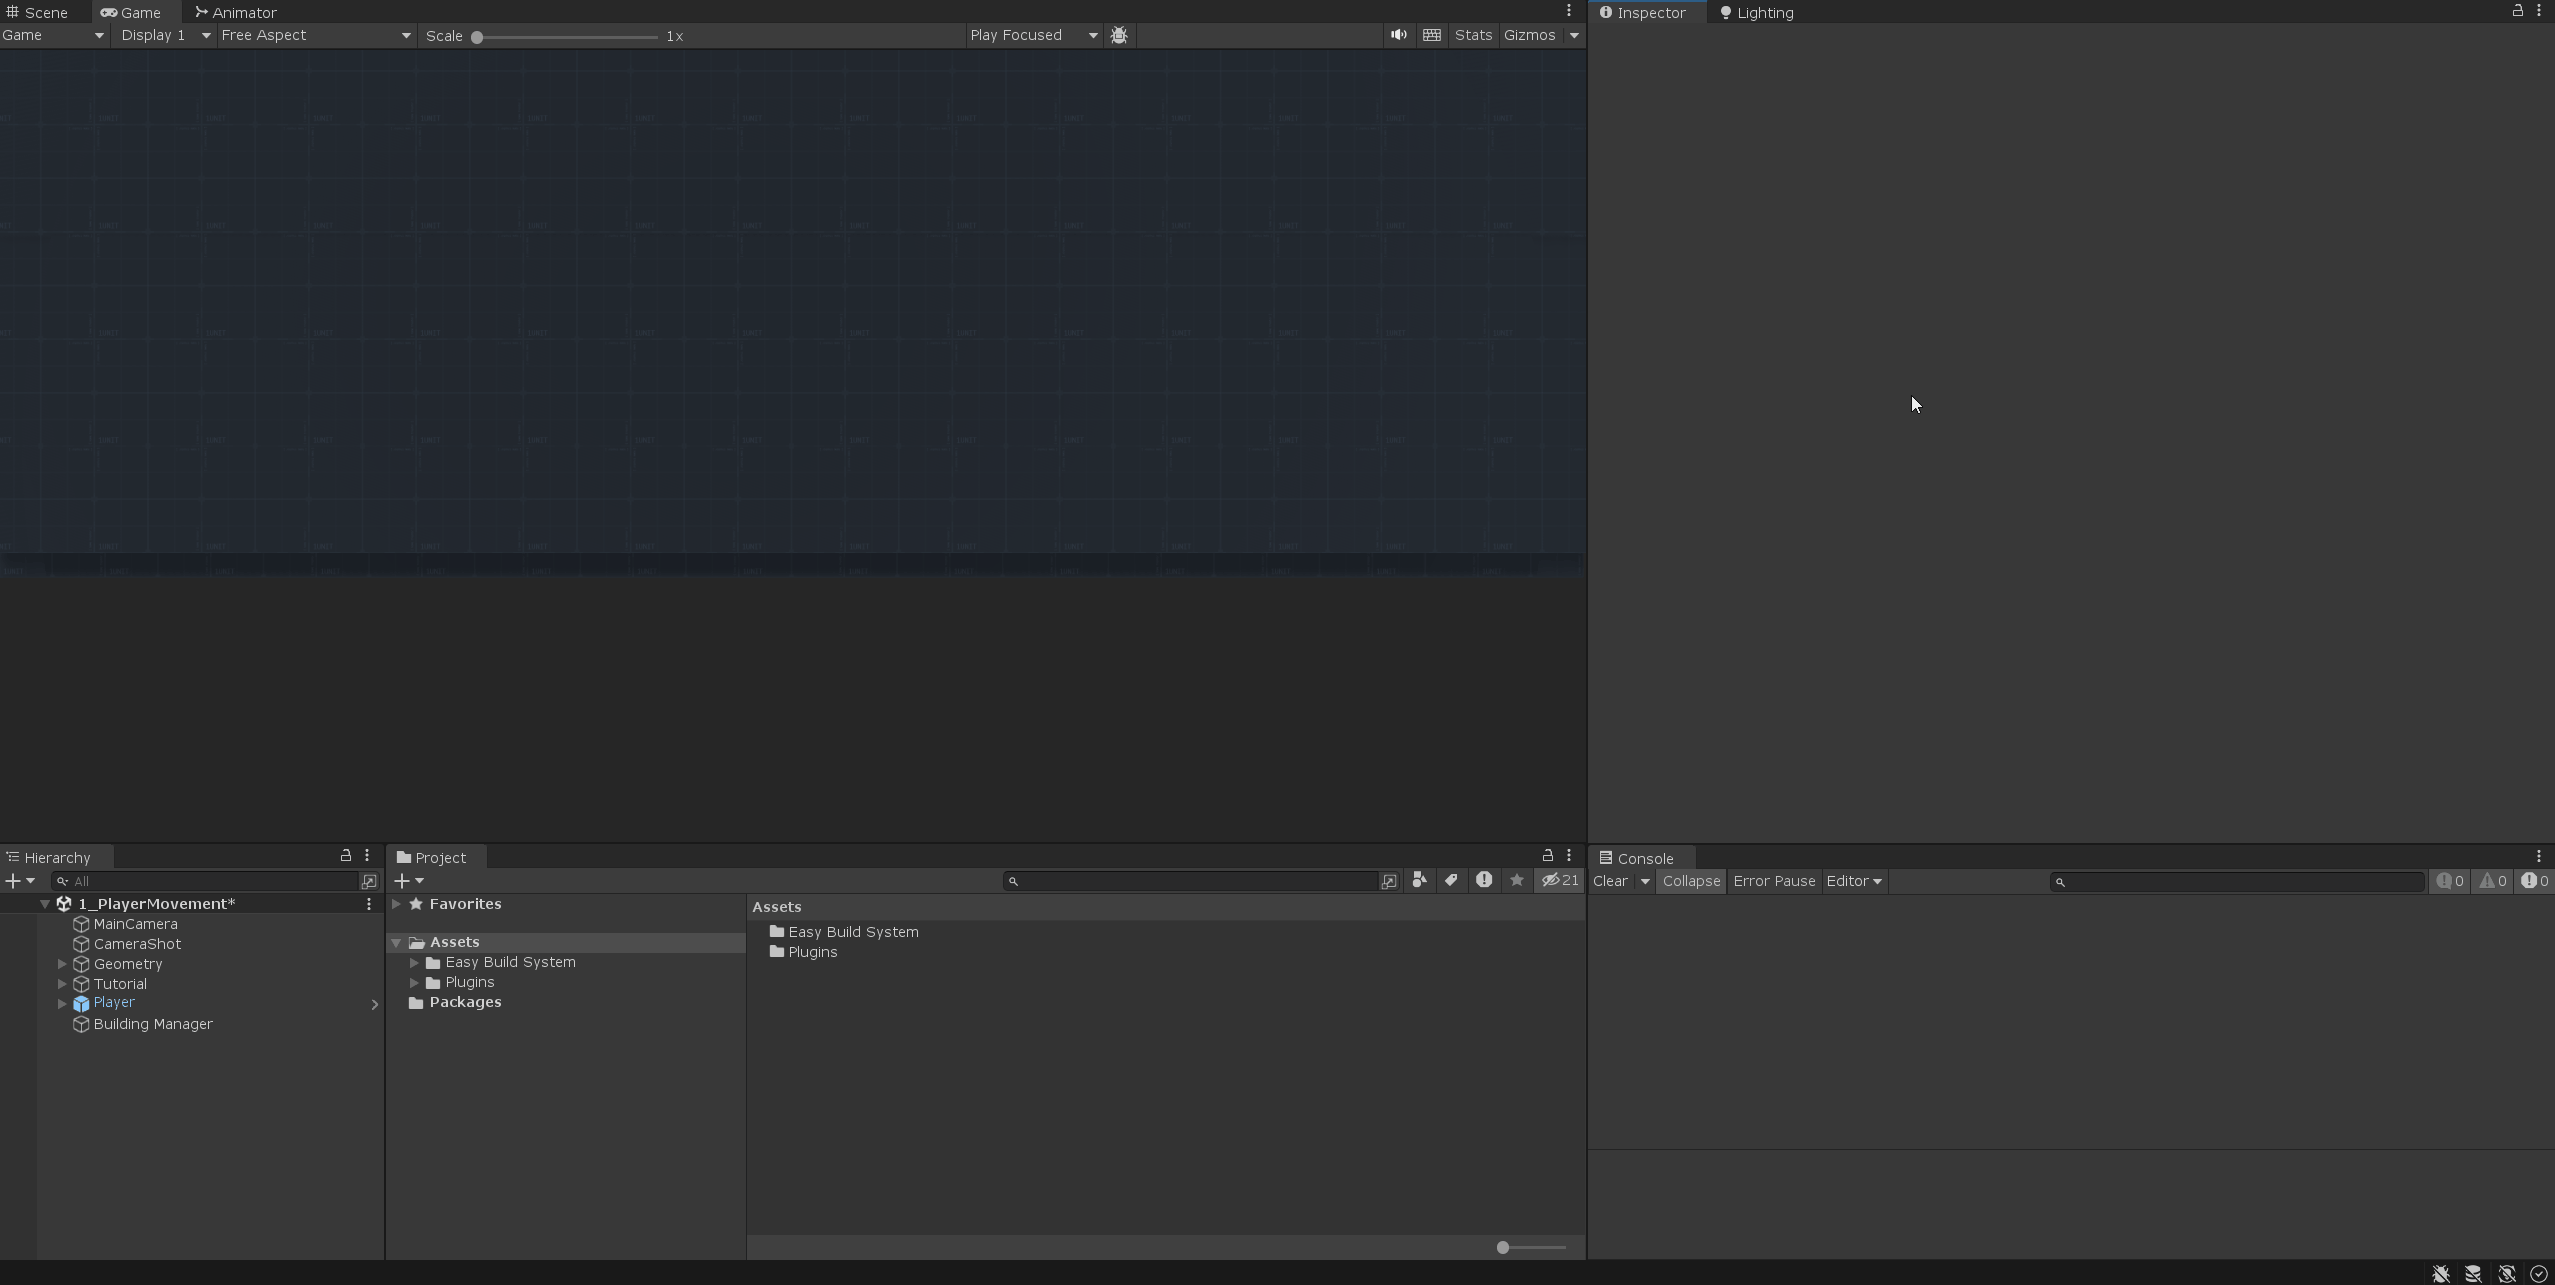The width and height of the screenshot is (2555, 1285).
Task: Click Search by Label tag icon
Action: pos(1451,881)
